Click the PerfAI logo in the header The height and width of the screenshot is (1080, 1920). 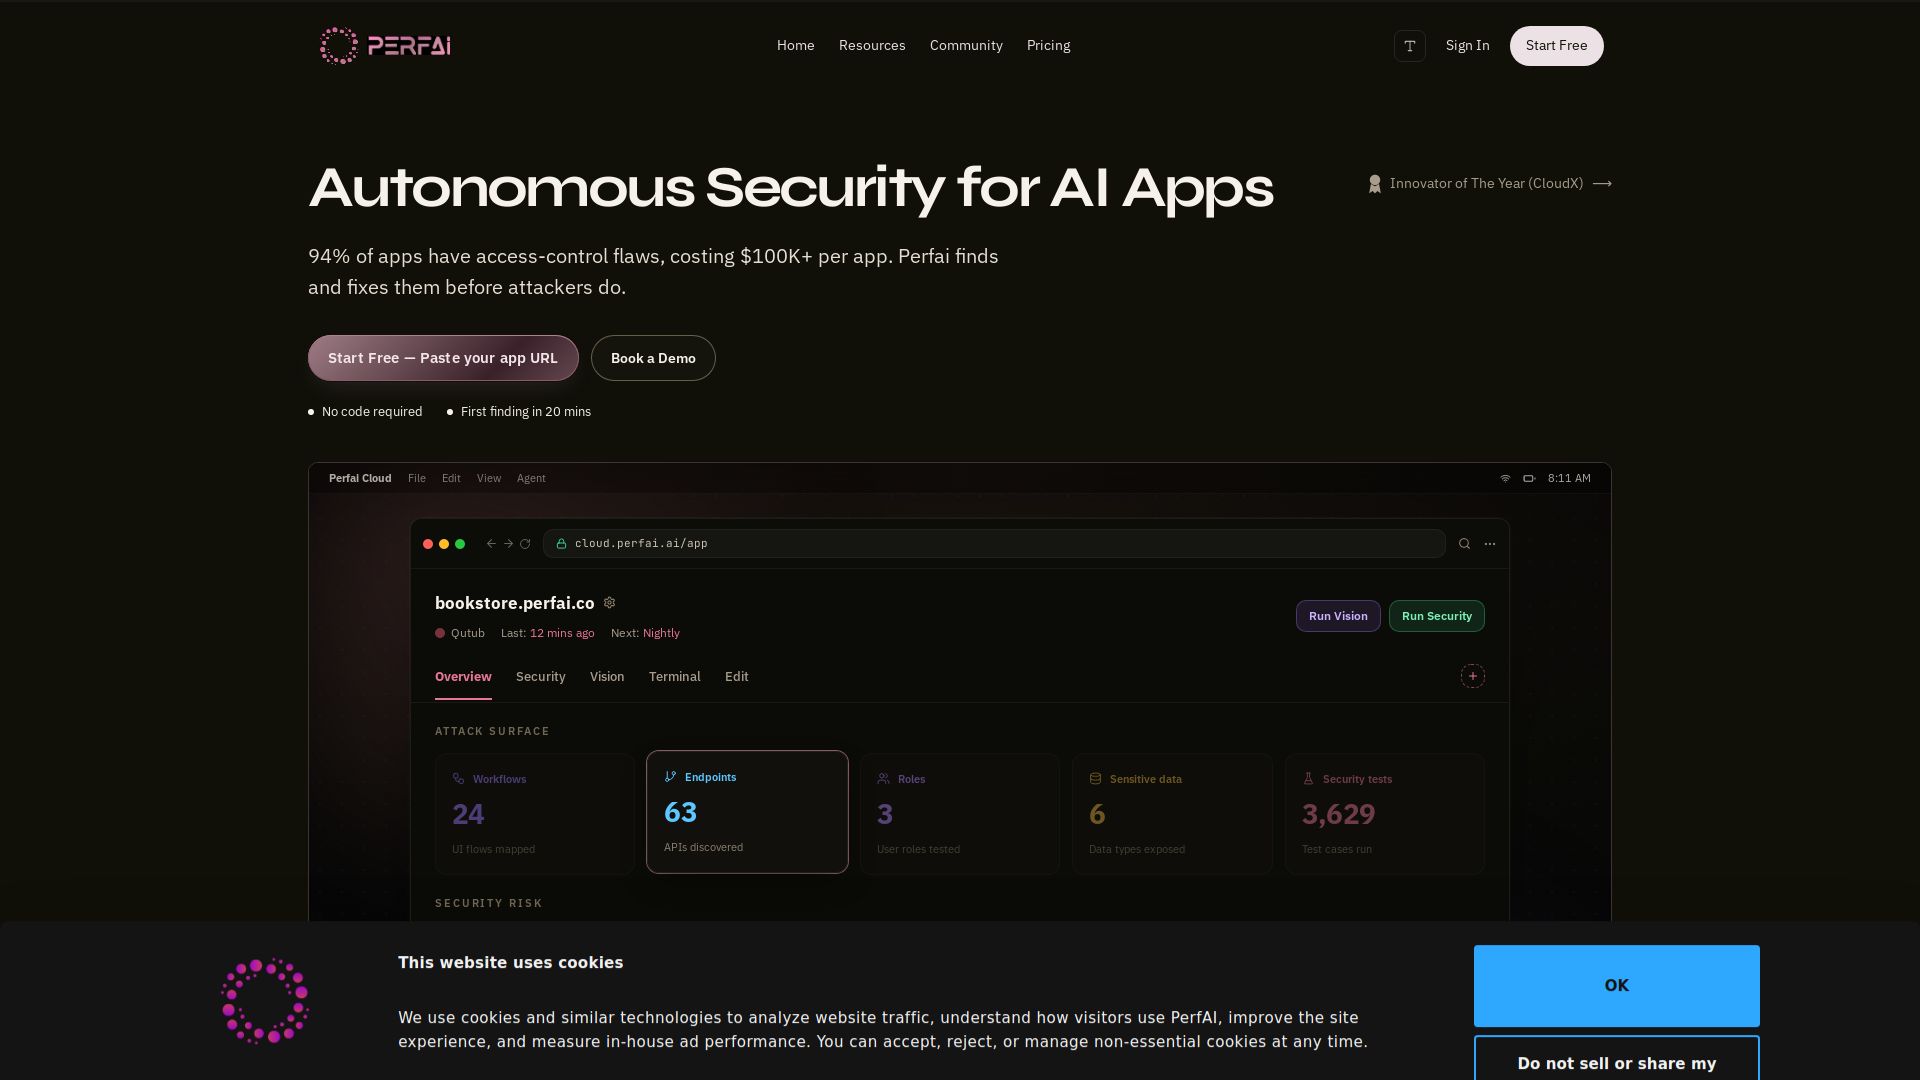click(x=385, y=46)
